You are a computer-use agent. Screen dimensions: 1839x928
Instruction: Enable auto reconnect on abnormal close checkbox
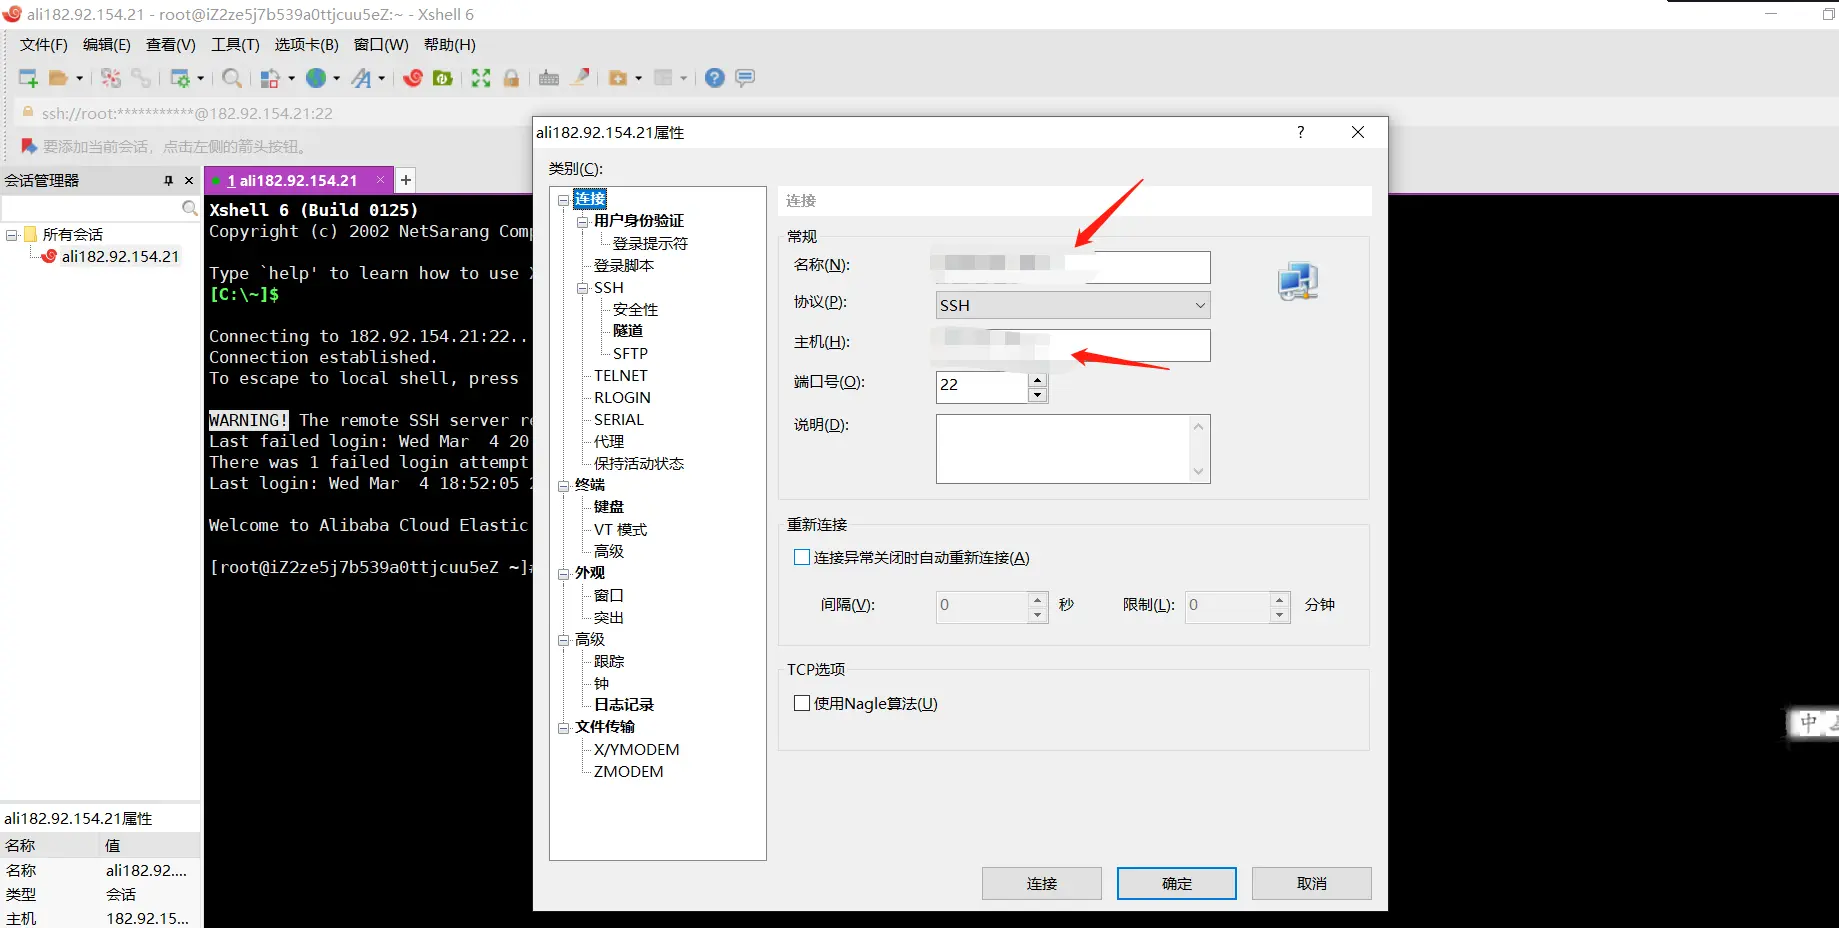801,557
